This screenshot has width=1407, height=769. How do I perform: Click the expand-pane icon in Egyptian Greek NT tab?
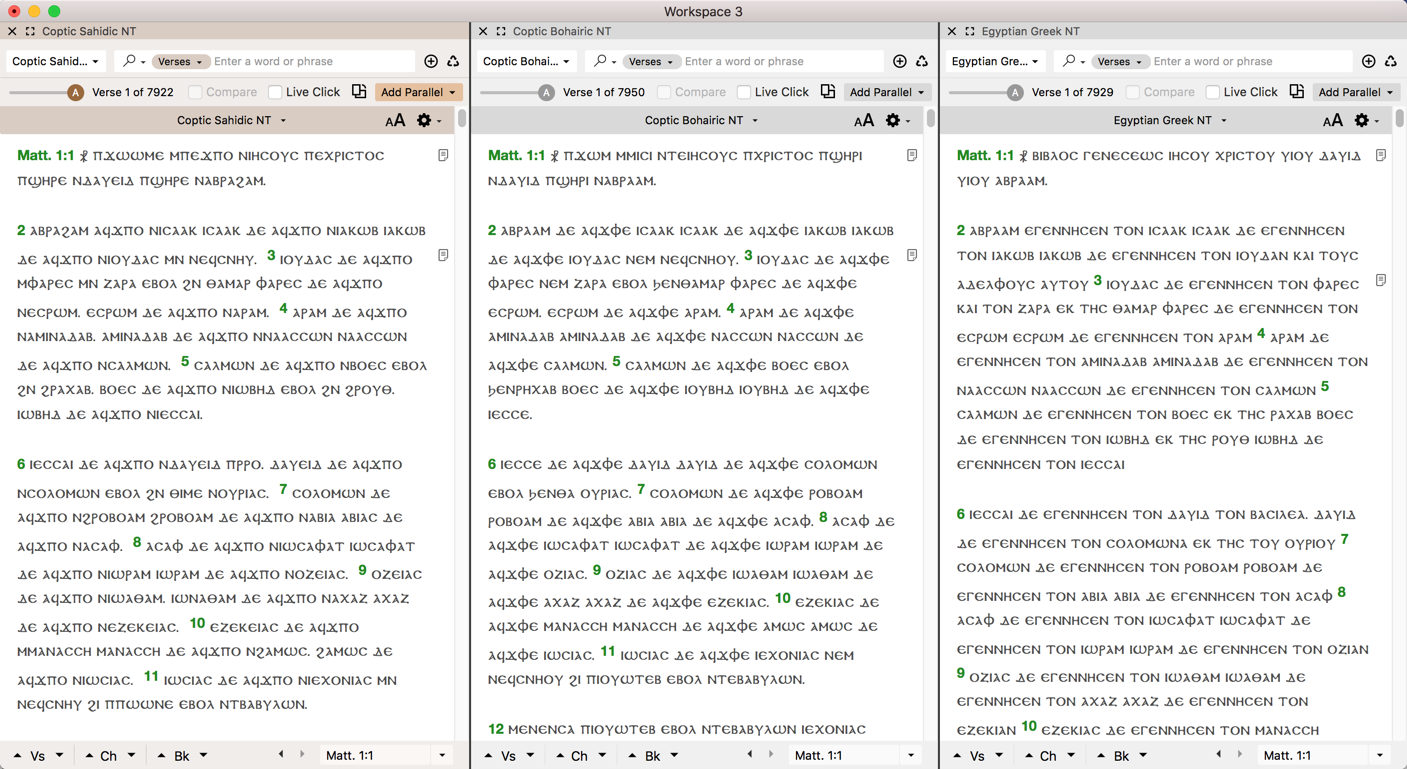(x=969, y=32)
